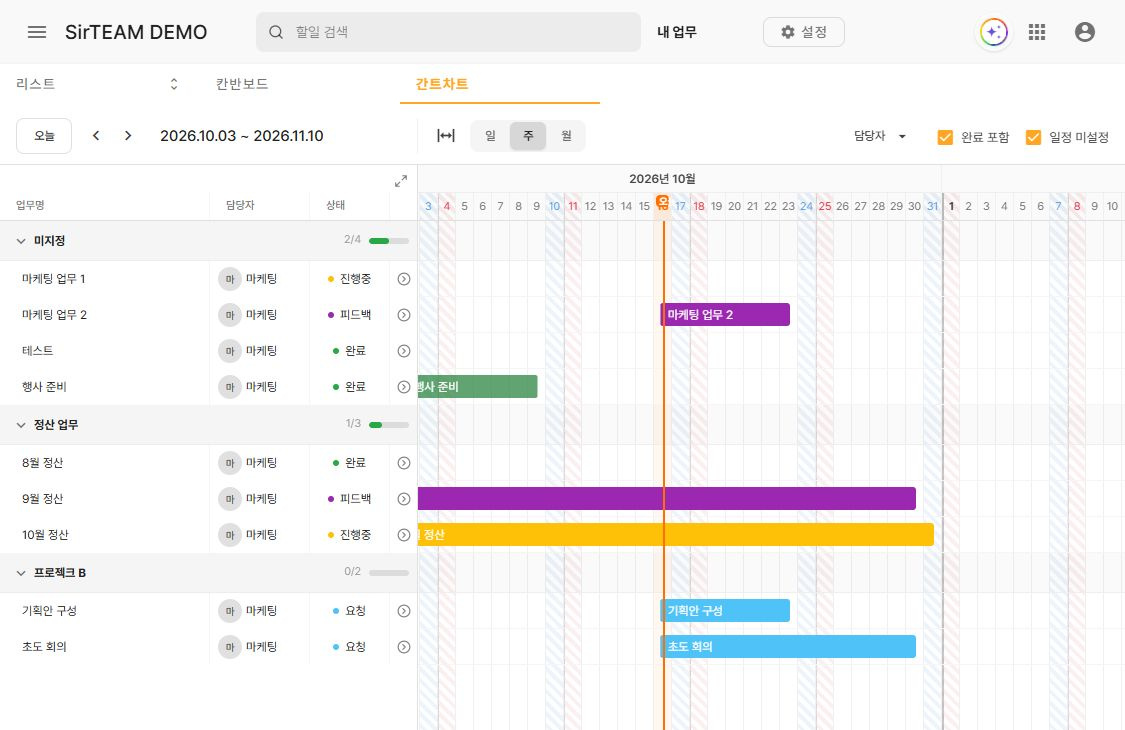
Task: Switch timeline scale to 월 (month)
Action: [566, 136]
